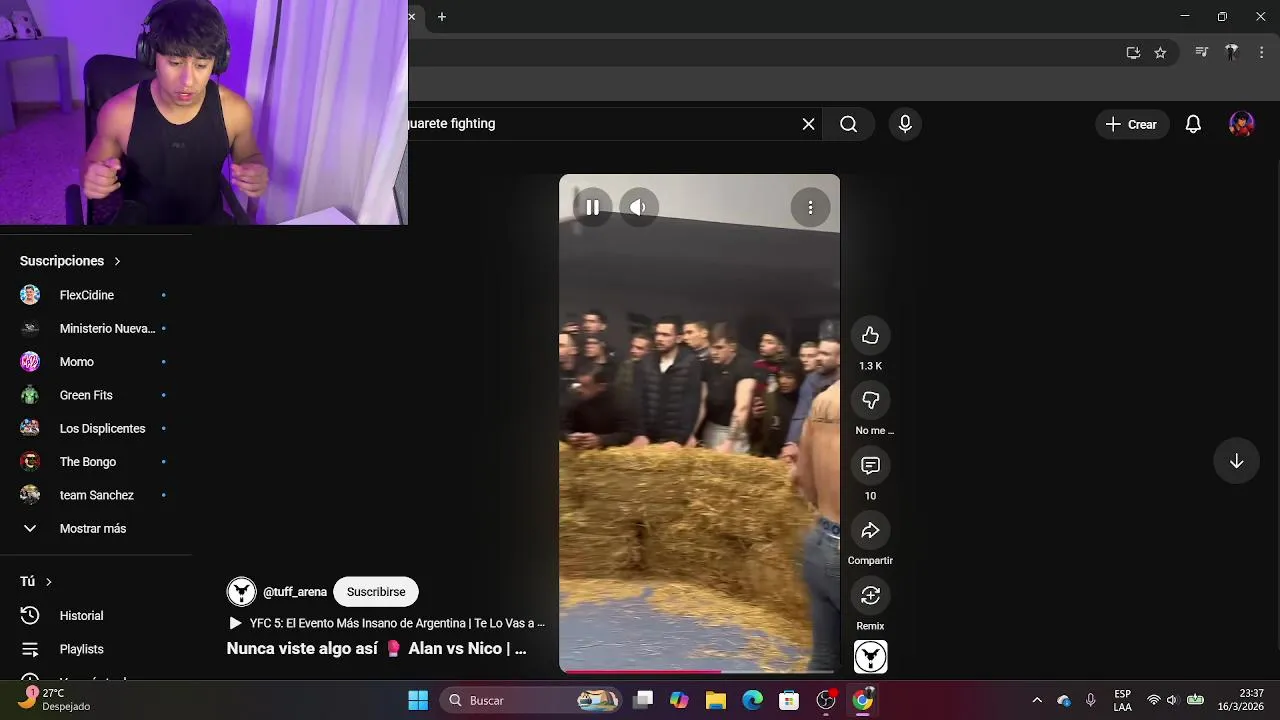Open a new browser tab with plus

442,16
